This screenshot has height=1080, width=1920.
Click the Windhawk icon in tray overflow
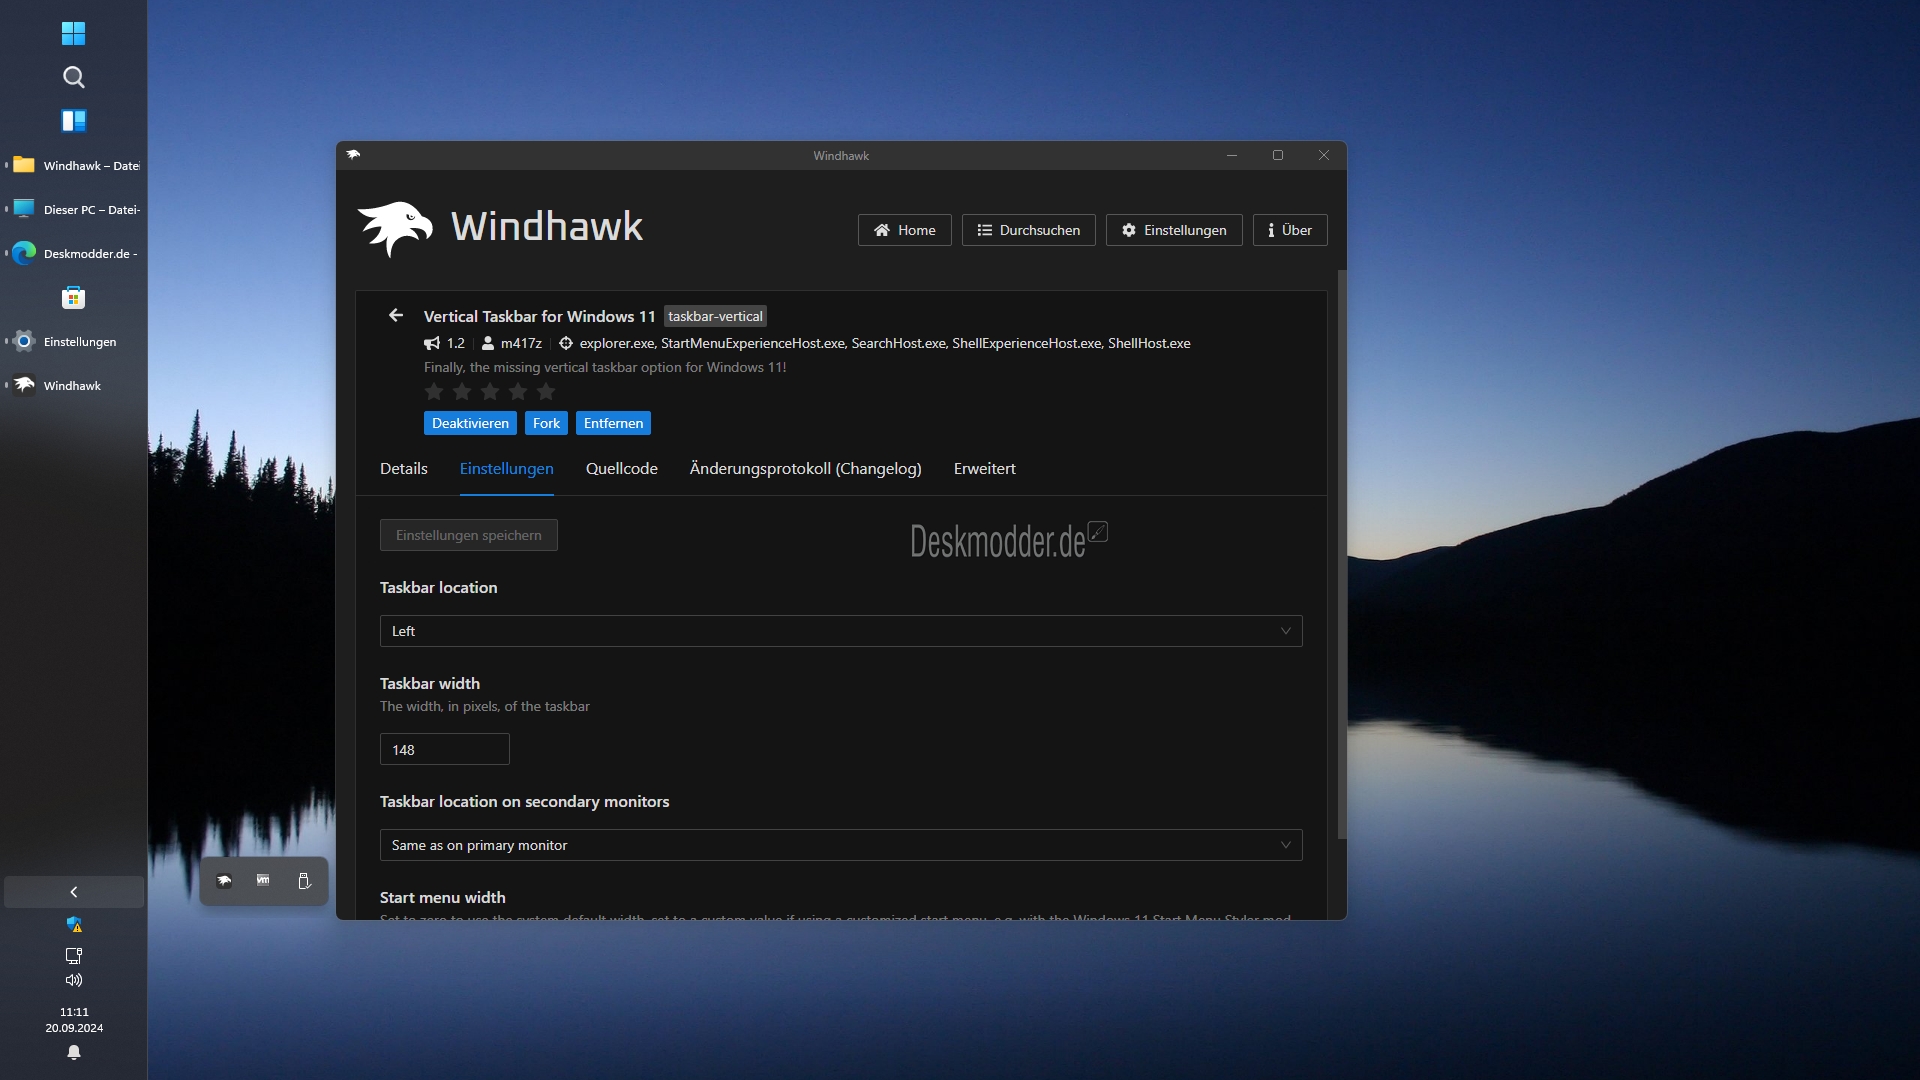(x=224, y=881)
